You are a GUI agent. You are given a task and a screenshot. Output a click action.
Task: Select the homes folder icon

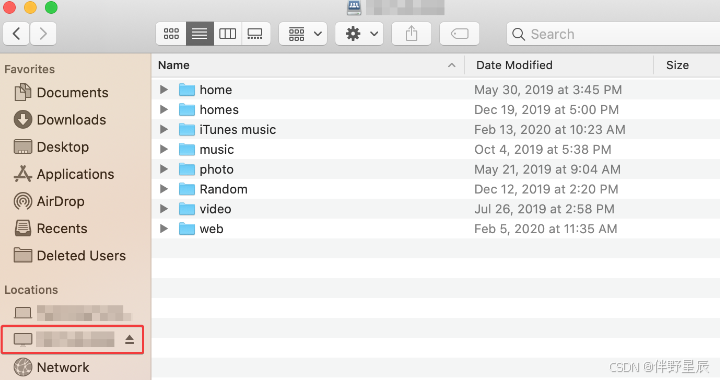point(186,109)
